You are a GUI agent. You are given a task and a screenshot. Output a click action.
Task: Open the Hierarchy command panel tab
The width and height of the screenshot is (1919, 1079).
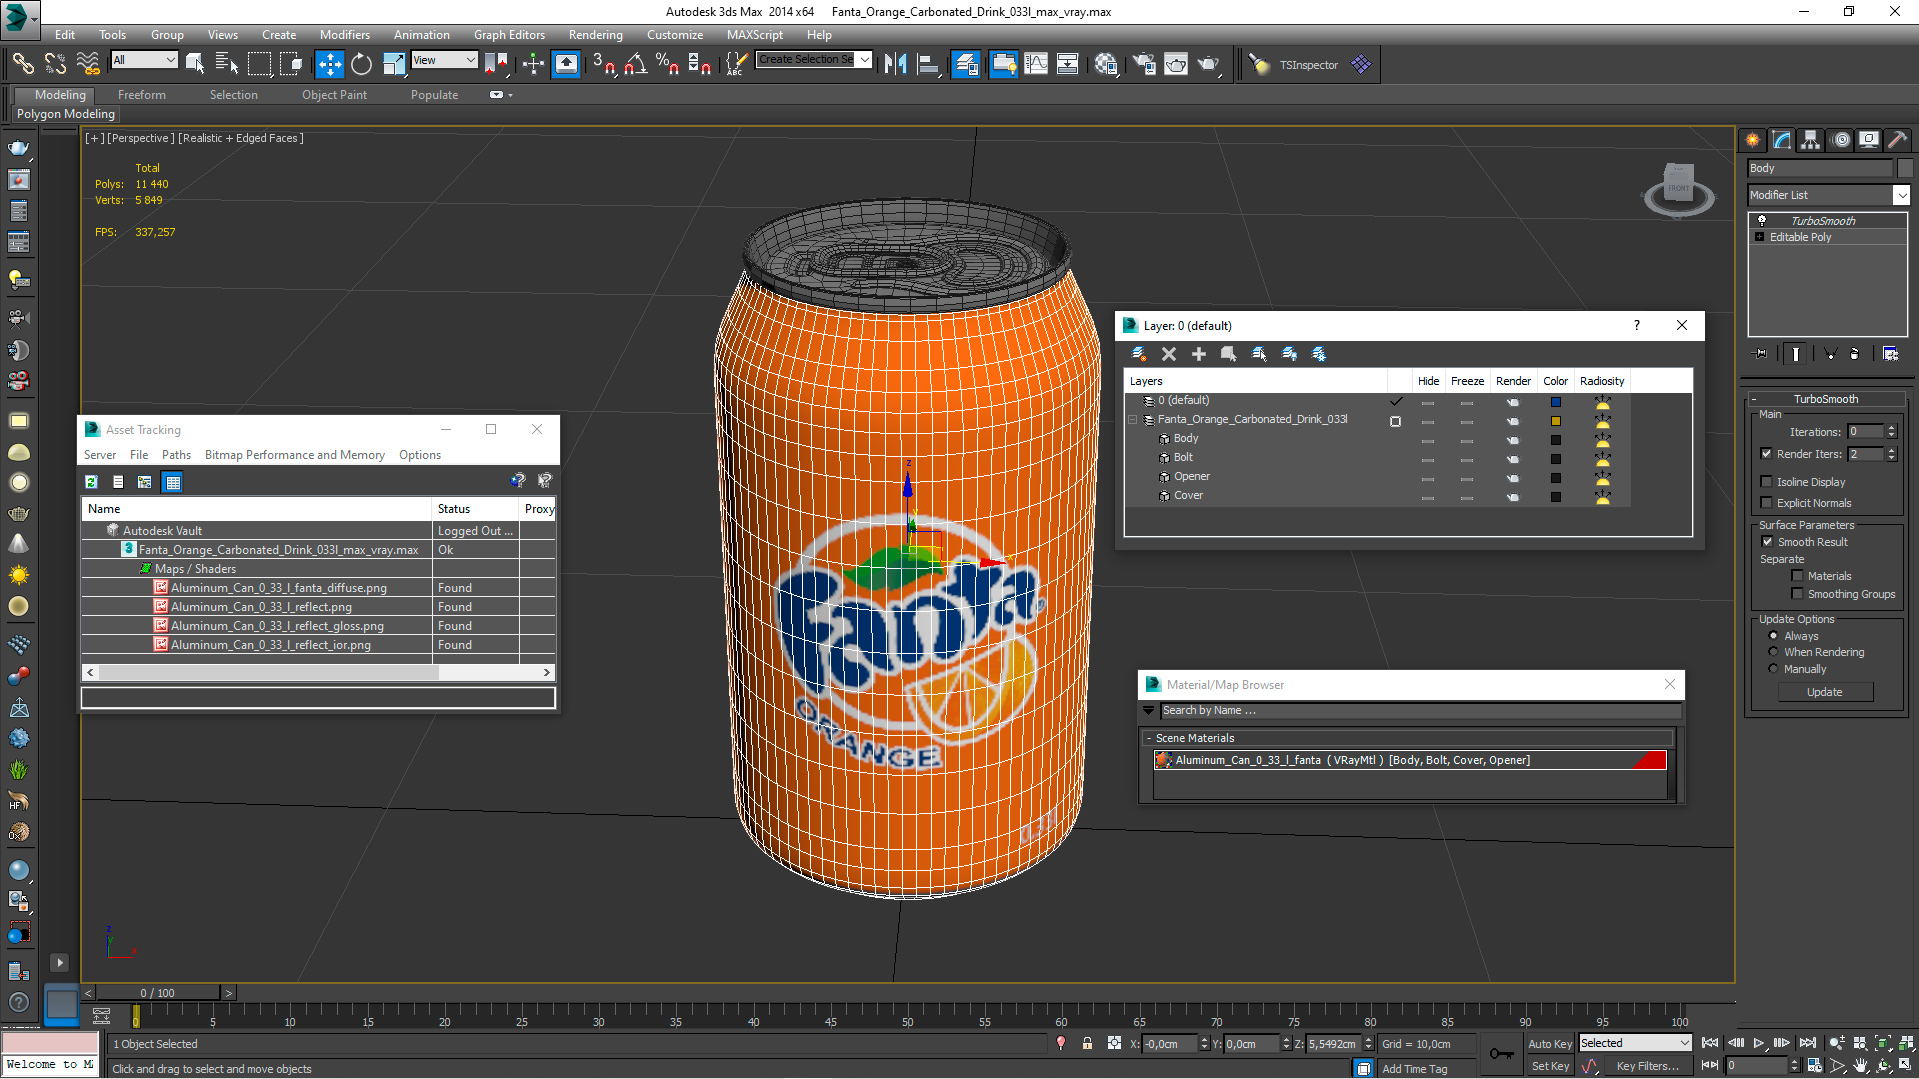pyautogui.click(x=1810, y=140)
